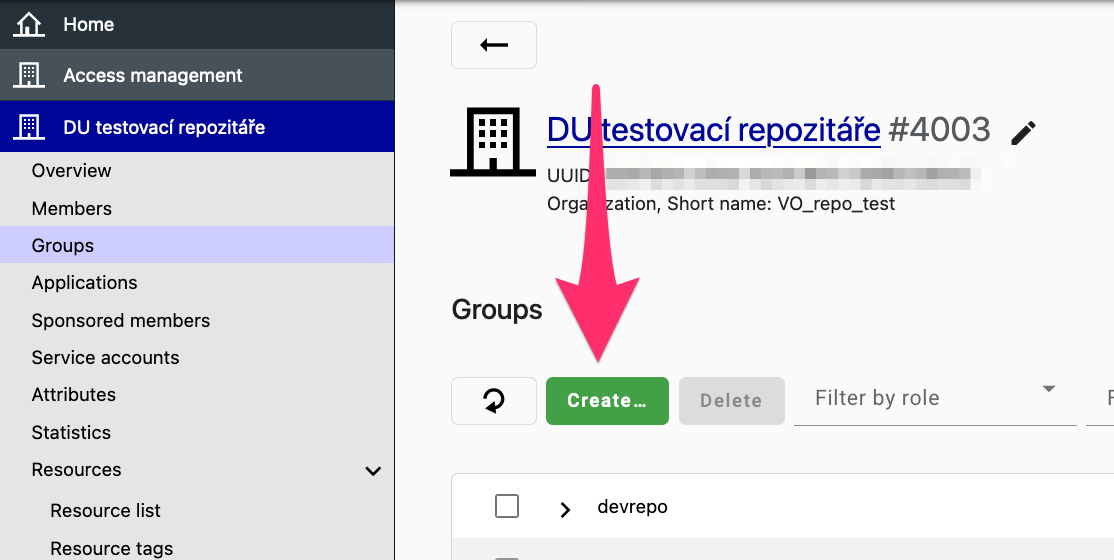This screenshot has height=560, width=1114.
Task: Open the Filter by role dropdown
Action: (x=935, y=398)
